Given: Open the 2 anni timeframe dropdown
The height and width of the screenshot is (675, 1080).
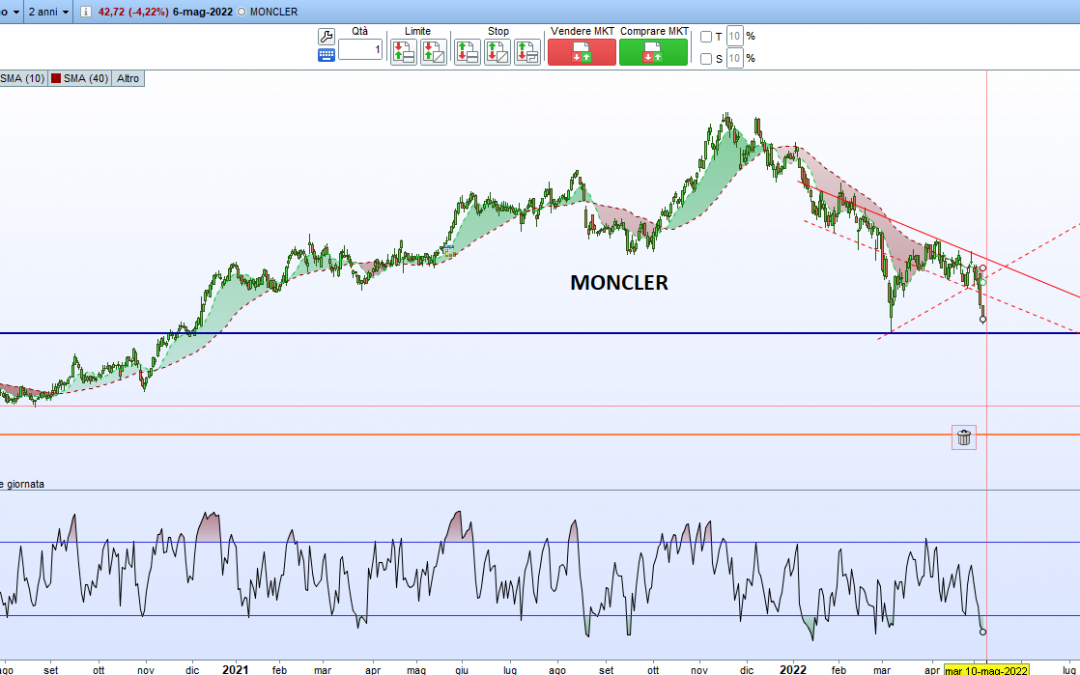Looking at the screenshot, I should (x=48, y=12).
